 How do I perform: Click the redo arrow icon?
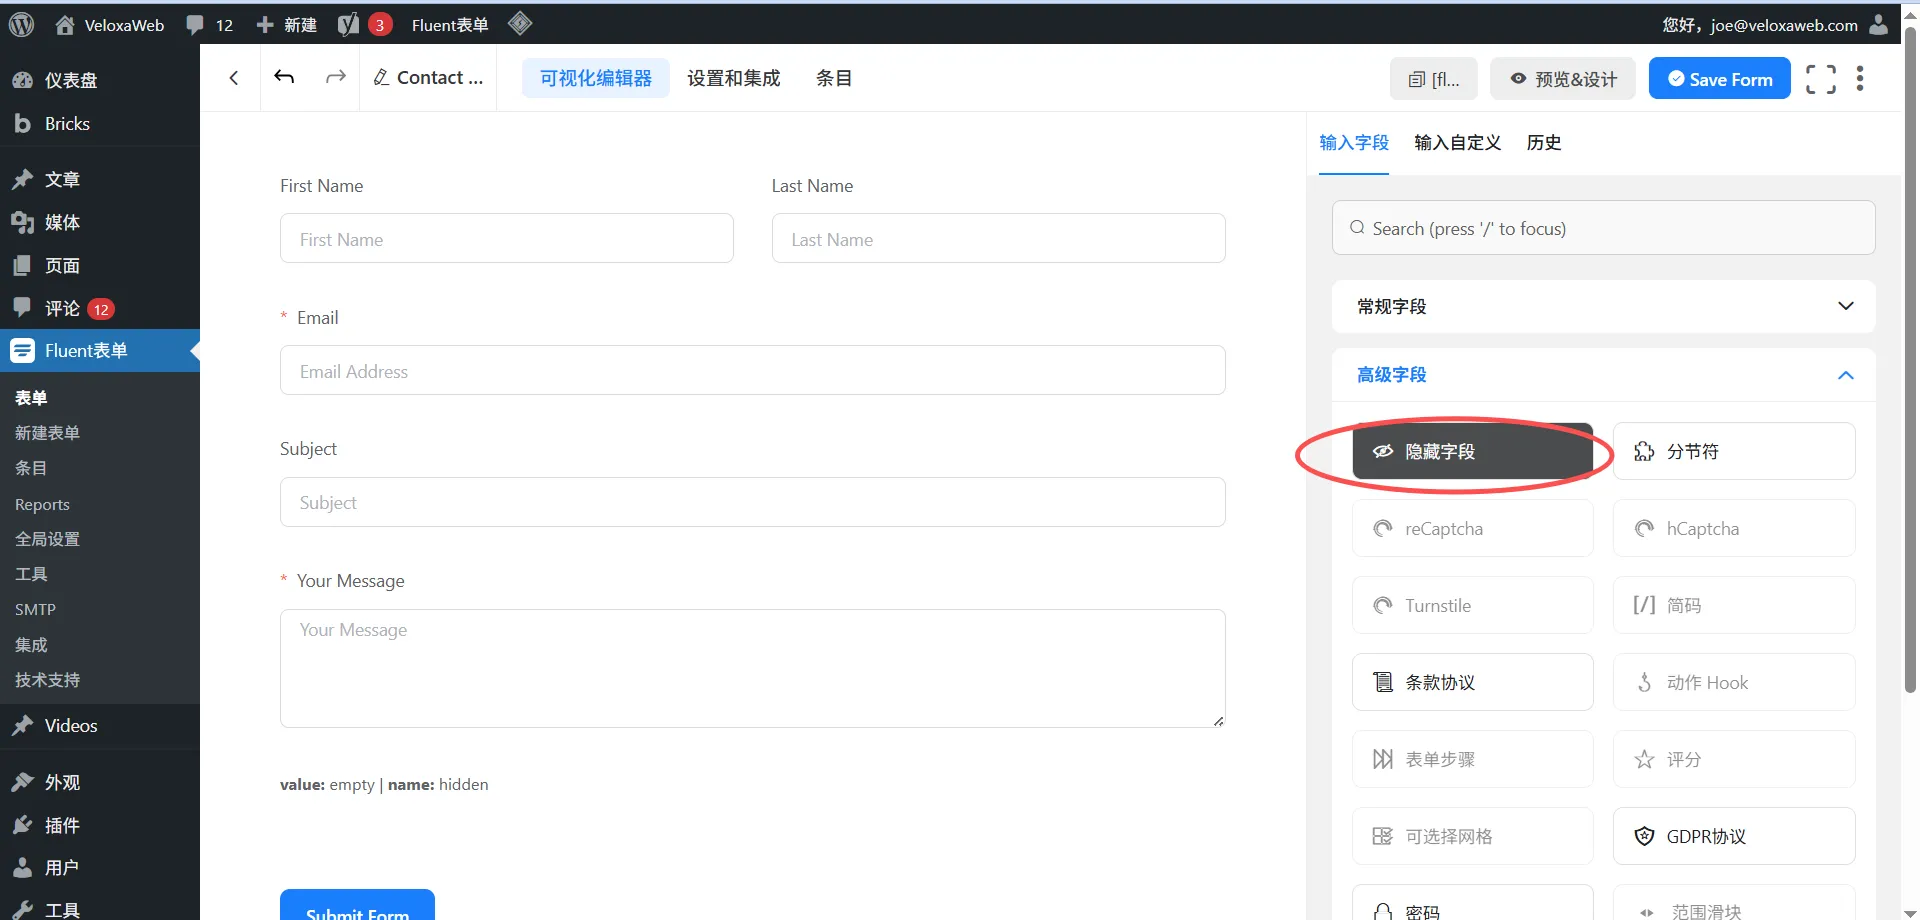point(336,77)
